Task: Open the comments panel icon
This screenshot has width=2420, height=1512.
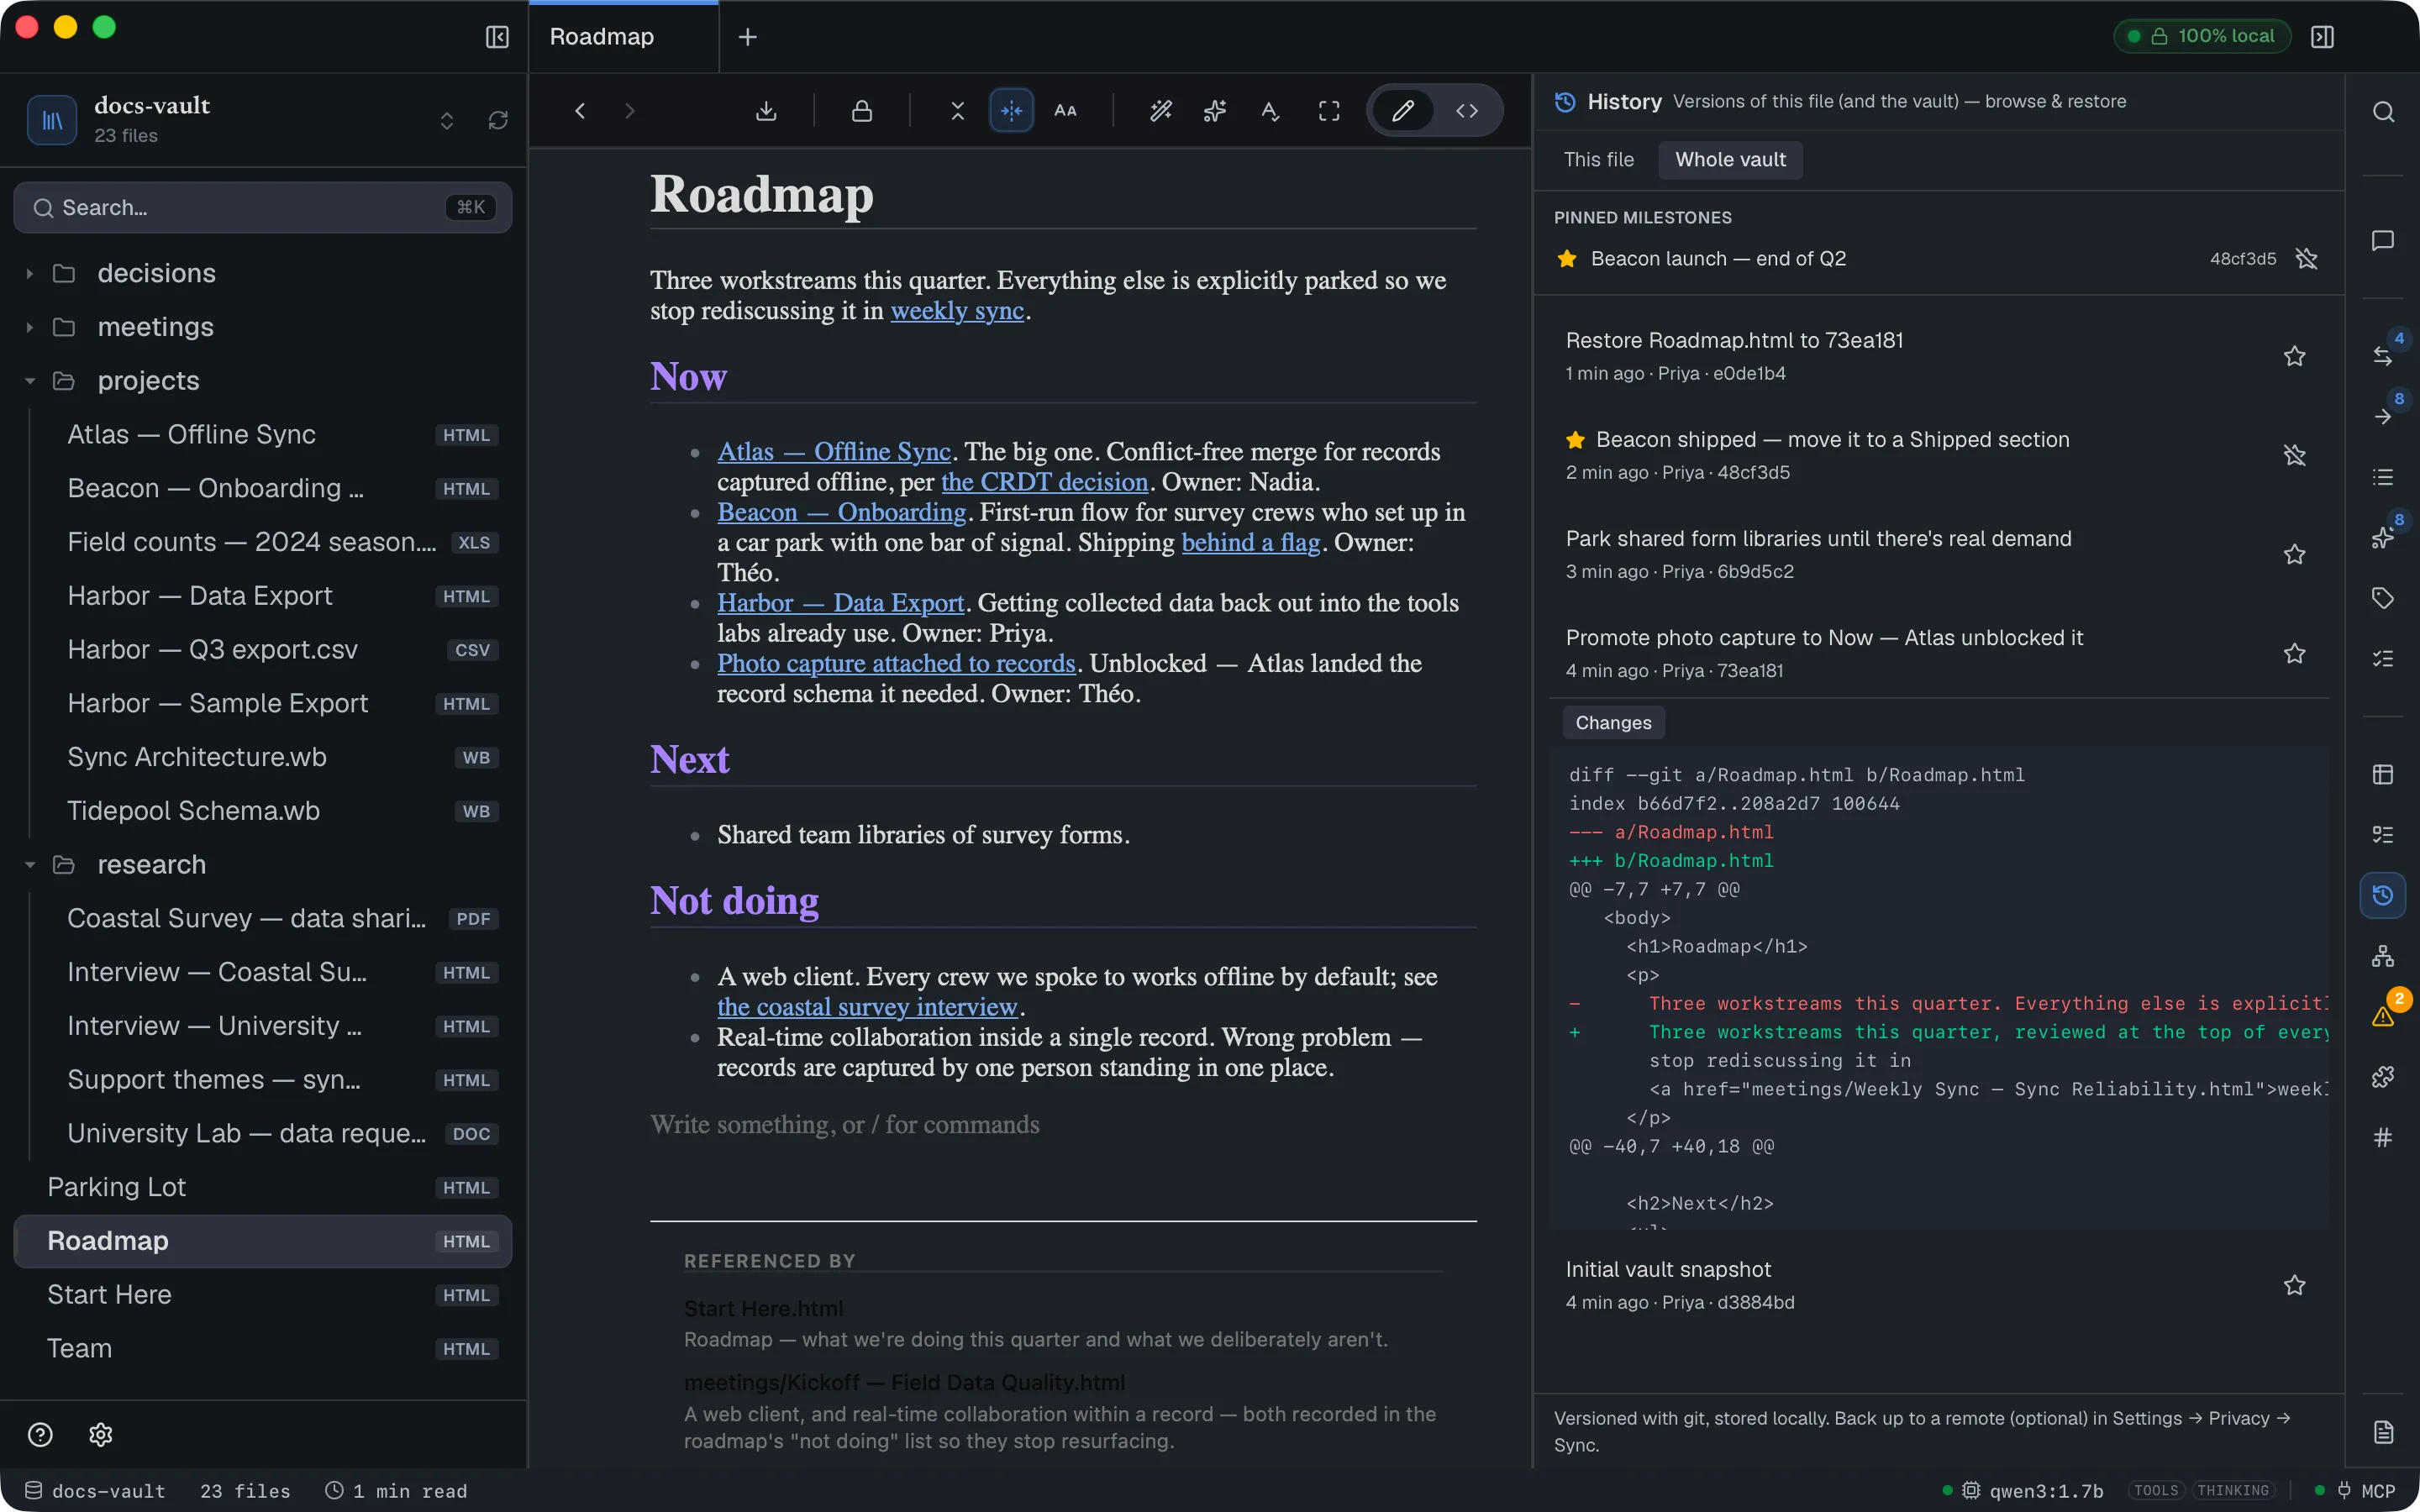Action: tap(2383, 241)
